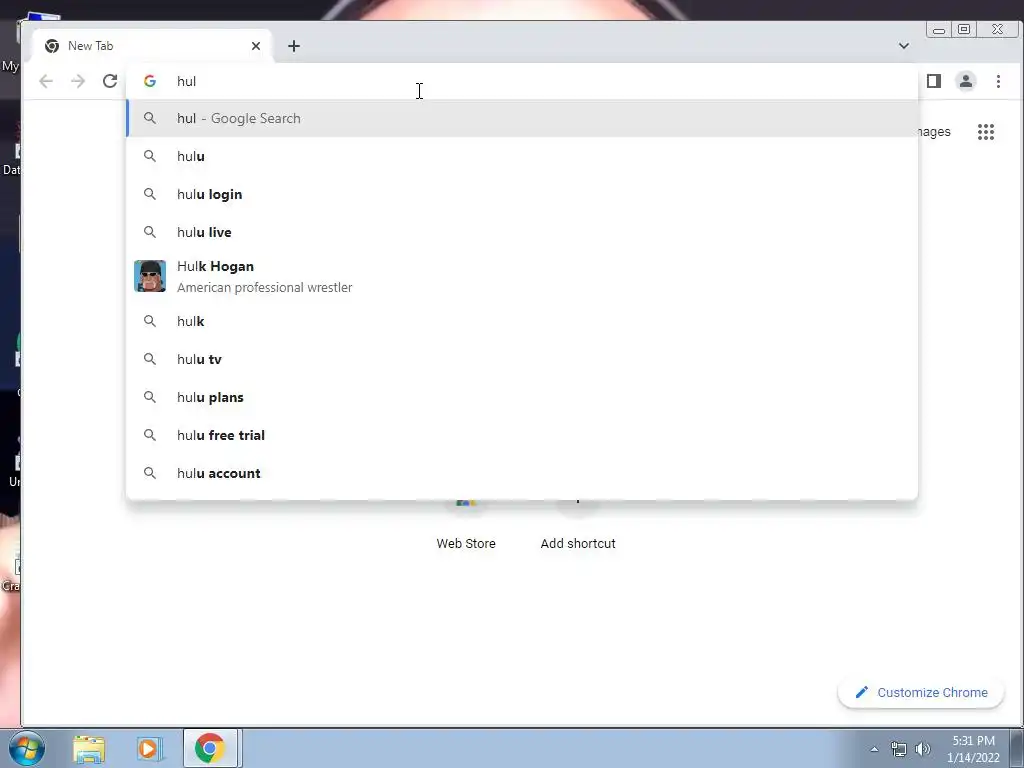This screenshot has height=768, width=1024.
Task: Go back with the left arrow button
Action: coord(46,81)
